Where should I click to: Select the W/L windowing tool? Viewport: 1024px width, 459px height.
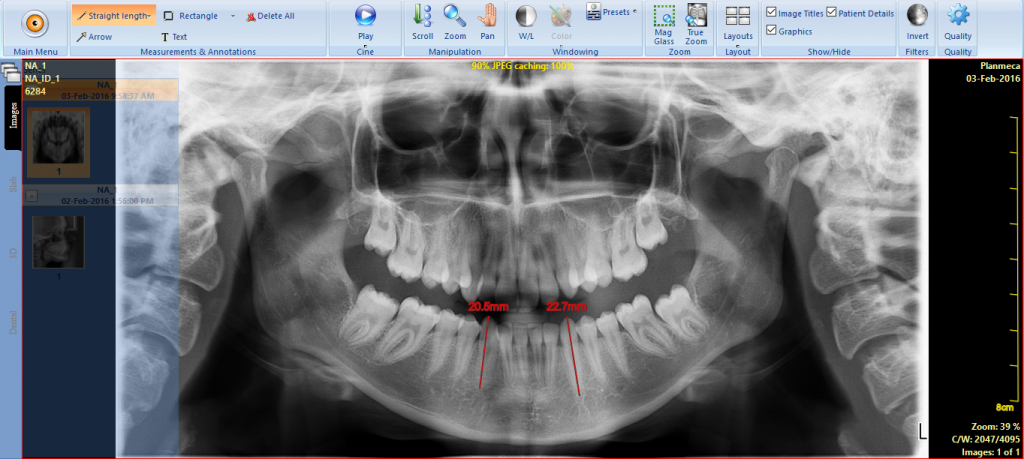tap(526, 23)
